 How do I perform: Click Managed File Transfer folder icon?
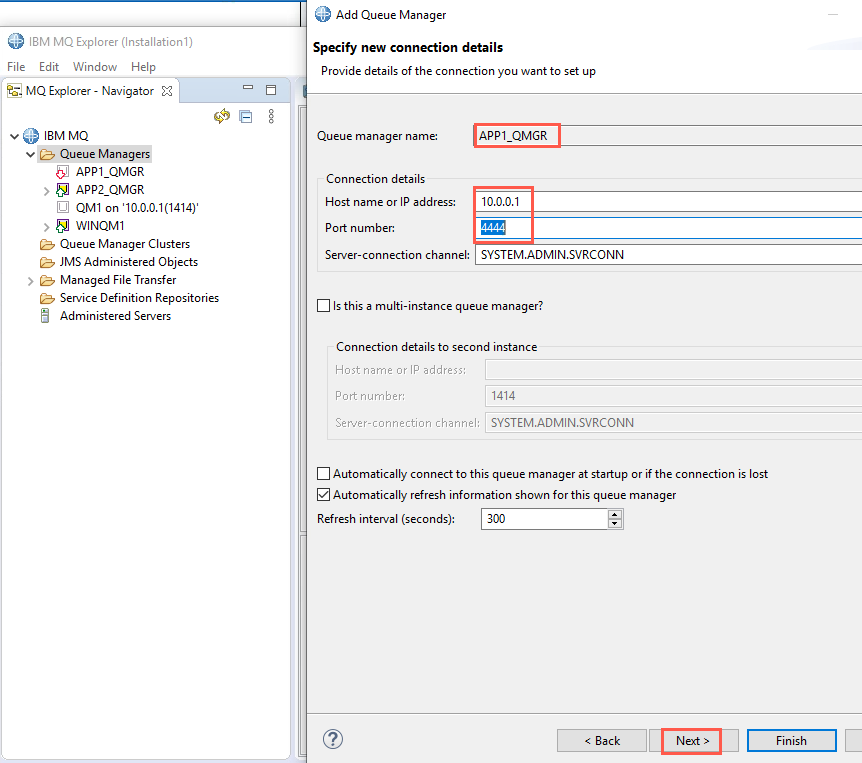click(47, 280)
